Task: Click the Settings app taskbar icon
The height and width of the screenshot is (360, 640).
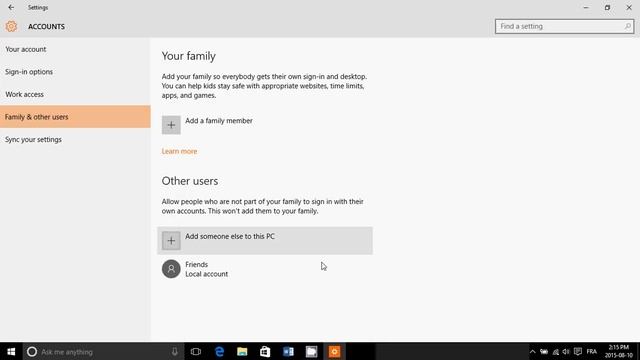Action: (x=334, y=351)
